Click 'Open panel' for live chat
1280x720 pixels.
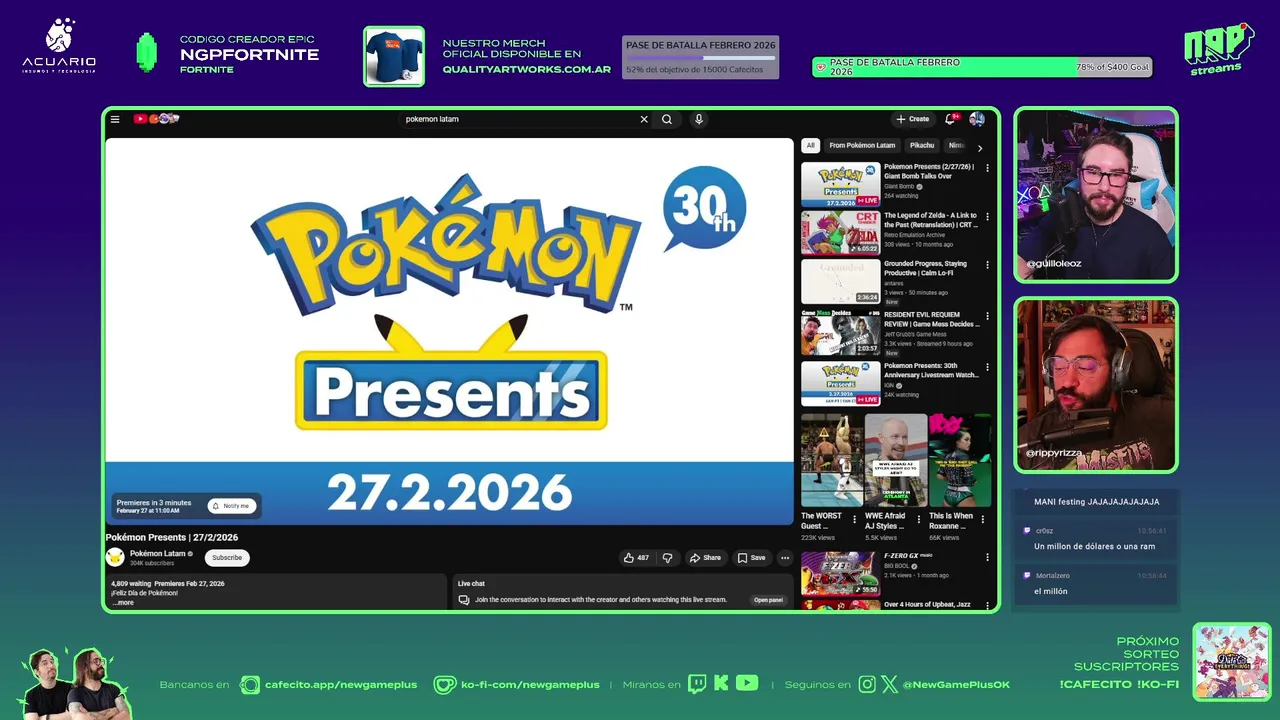coord(768,600)
